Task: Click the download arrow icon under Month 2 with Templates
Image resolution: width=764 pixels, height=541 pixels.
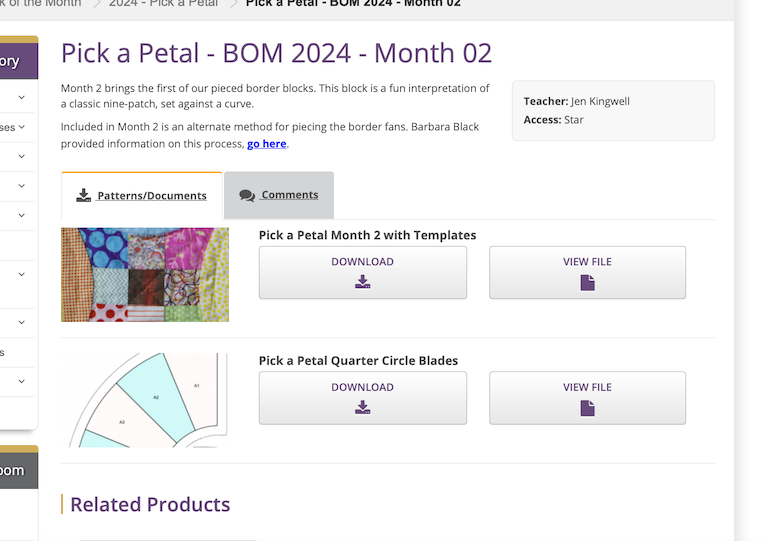Action: click(362, 282)
